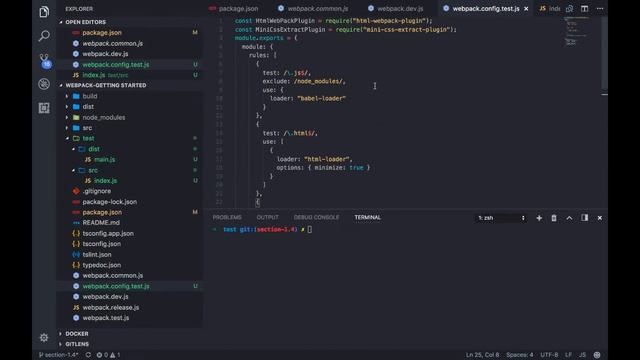Close the webpack.config.test.js tab

pos(526,9)
